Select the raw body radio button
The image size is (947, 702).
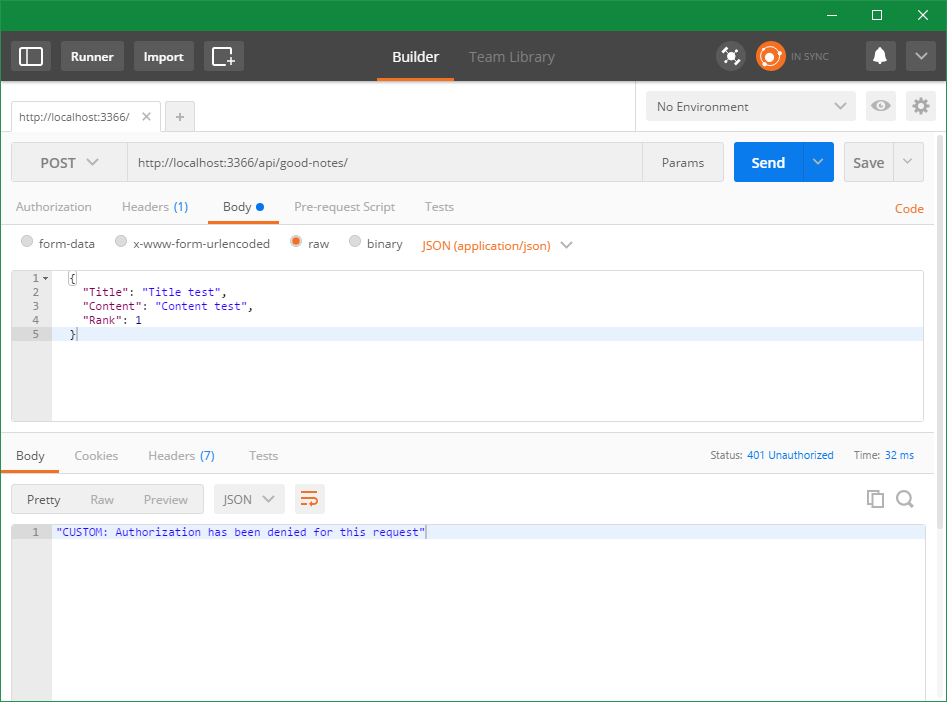point(296,241)
